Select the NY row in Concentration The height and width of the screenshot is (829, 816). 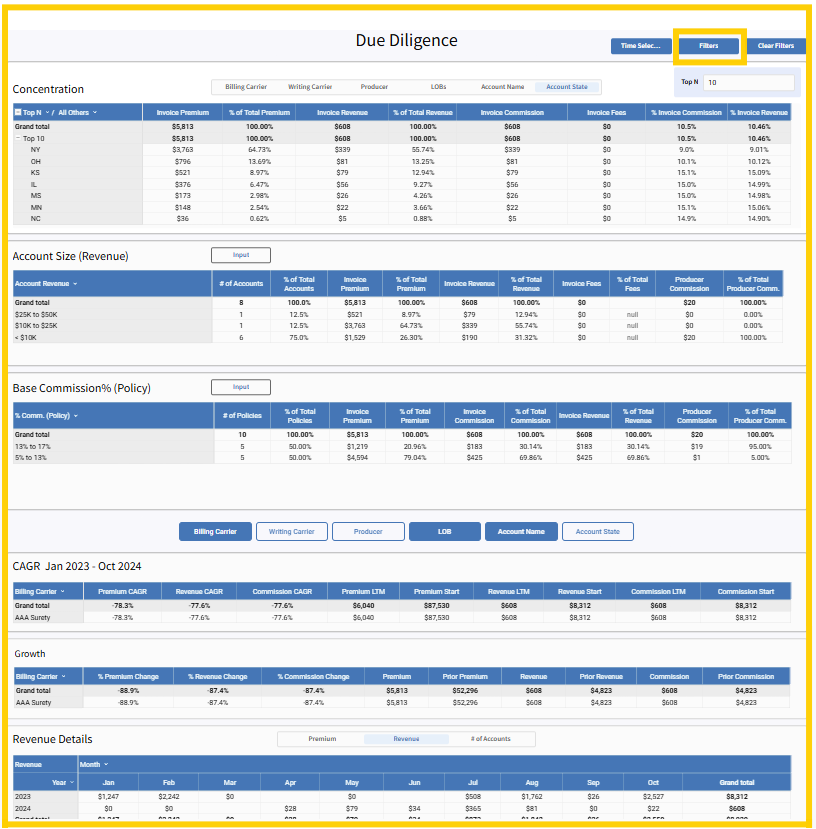402,150
